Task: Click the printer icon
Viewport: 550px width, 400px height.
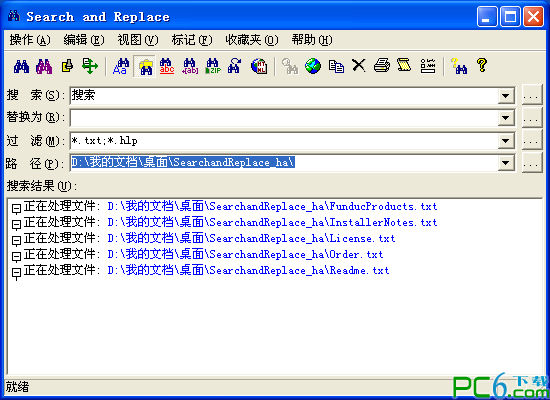Action: pos(382,66)
